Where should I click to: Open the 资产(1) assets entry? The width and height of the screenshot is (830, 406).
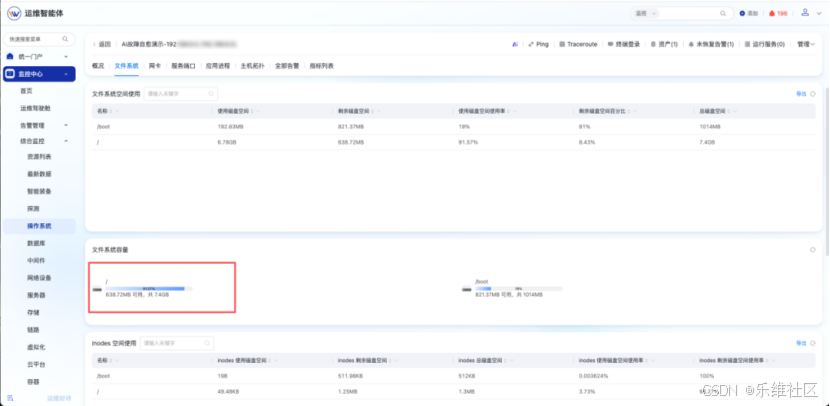point(664,44)
